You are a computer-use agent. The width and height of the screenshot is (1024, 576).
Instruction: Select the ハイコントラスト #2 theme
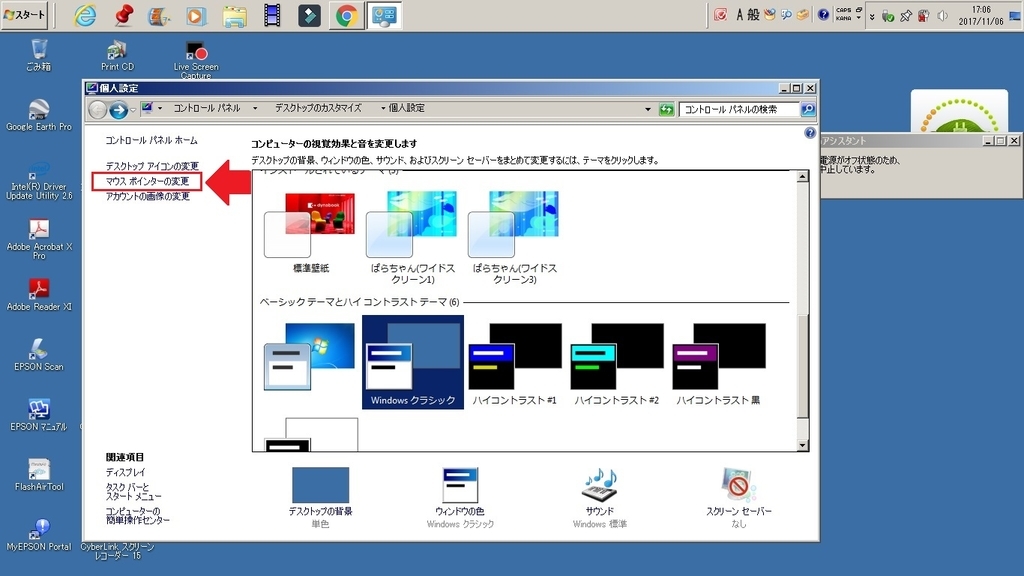pos(616,363)
